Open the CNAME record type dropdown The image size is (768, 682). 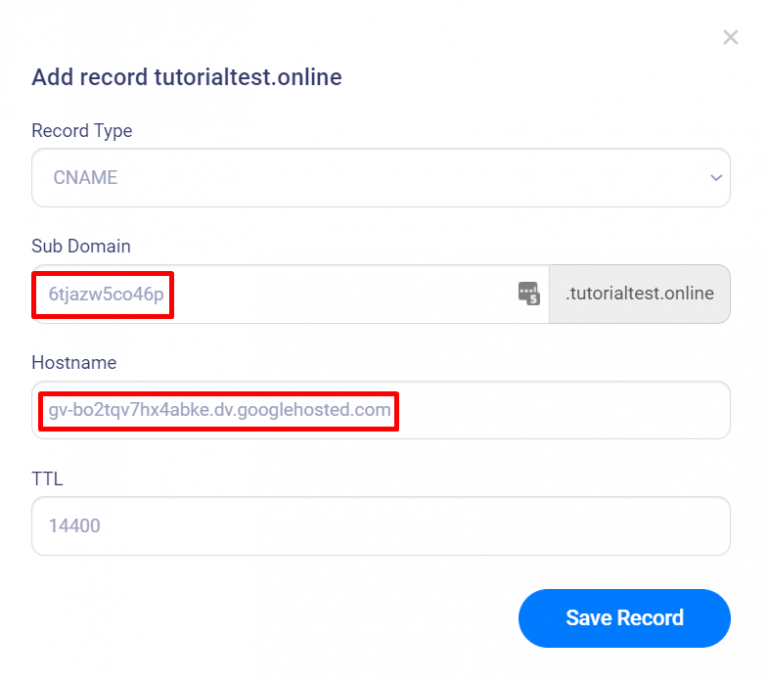coord(381,177)
